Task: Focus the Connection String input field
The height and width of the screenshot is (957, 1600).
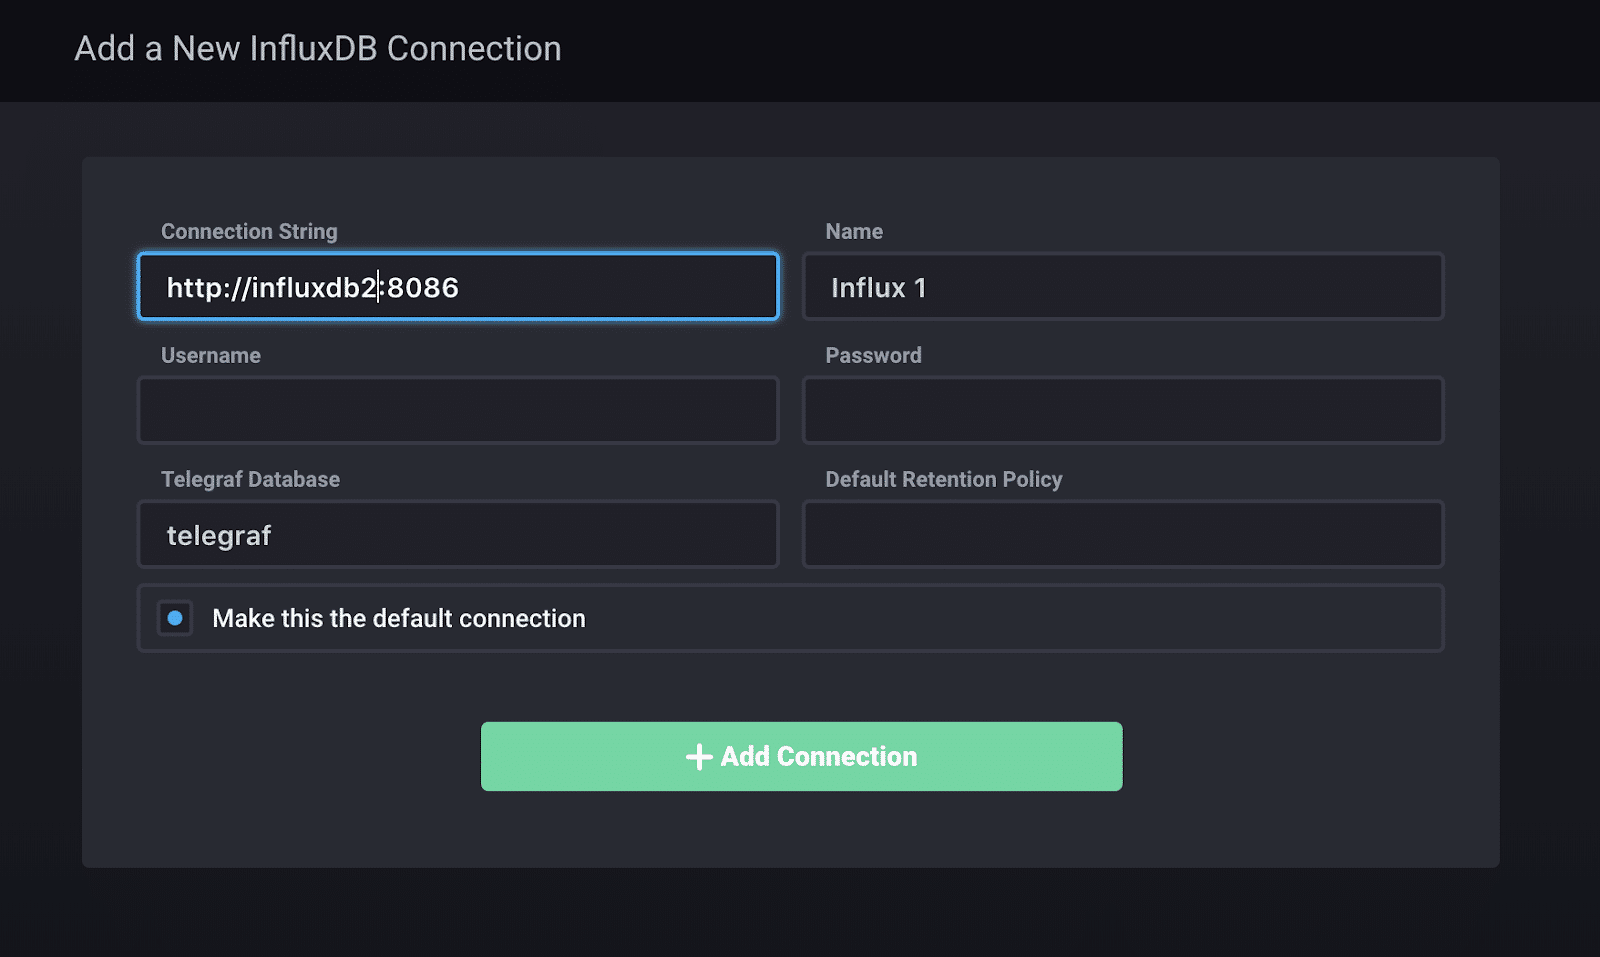Action: tap(600, 287)
